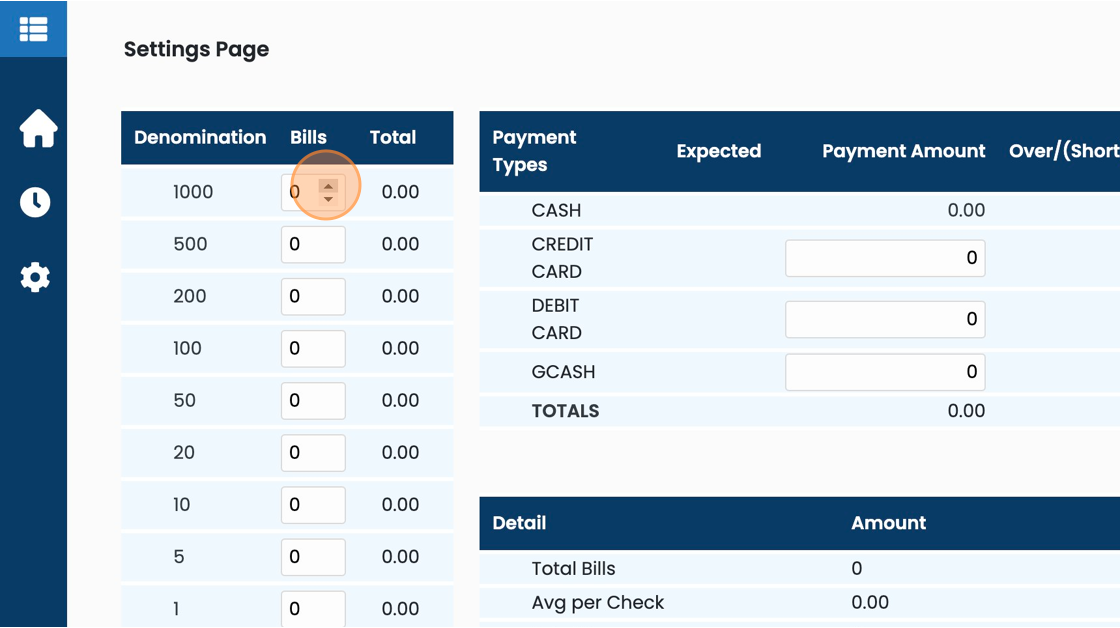Viewport: 1120px width, 628px height.
Task: Click the Expected column header
Action: (719, 151)
